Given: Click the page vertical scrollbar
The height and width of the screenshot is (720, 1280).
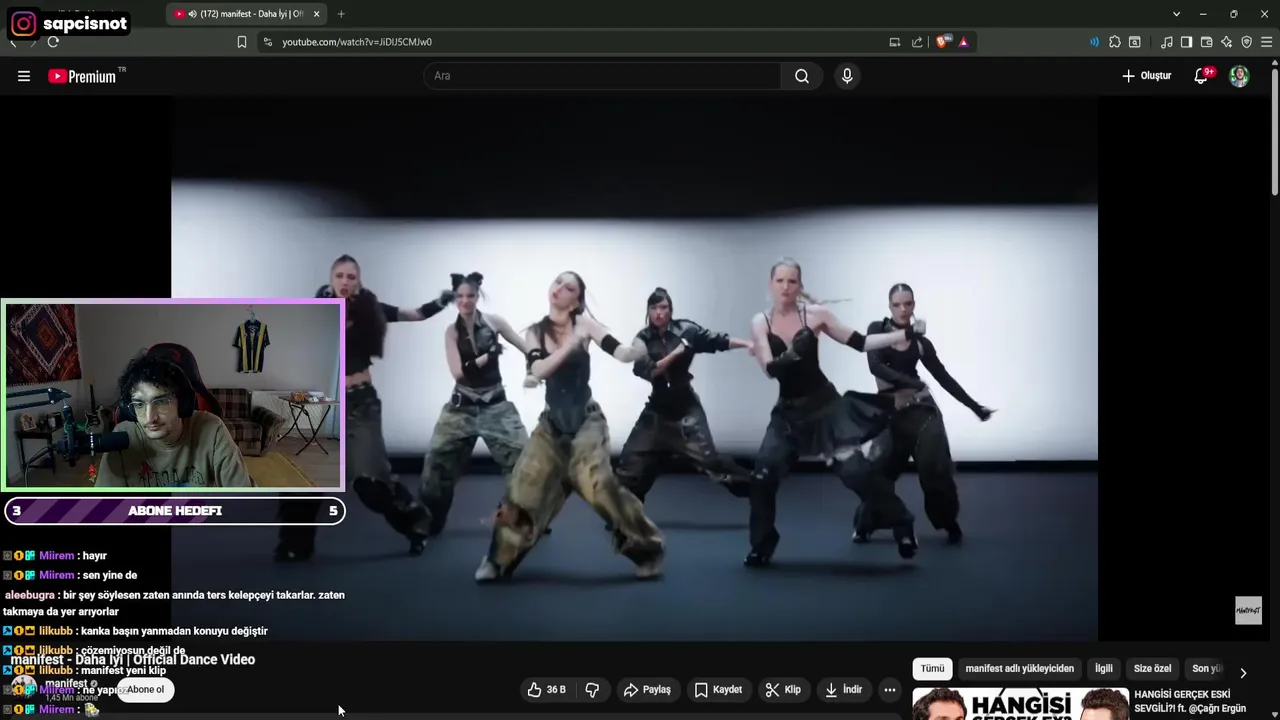Looking at the screenshot, I should pos(1275,130).
